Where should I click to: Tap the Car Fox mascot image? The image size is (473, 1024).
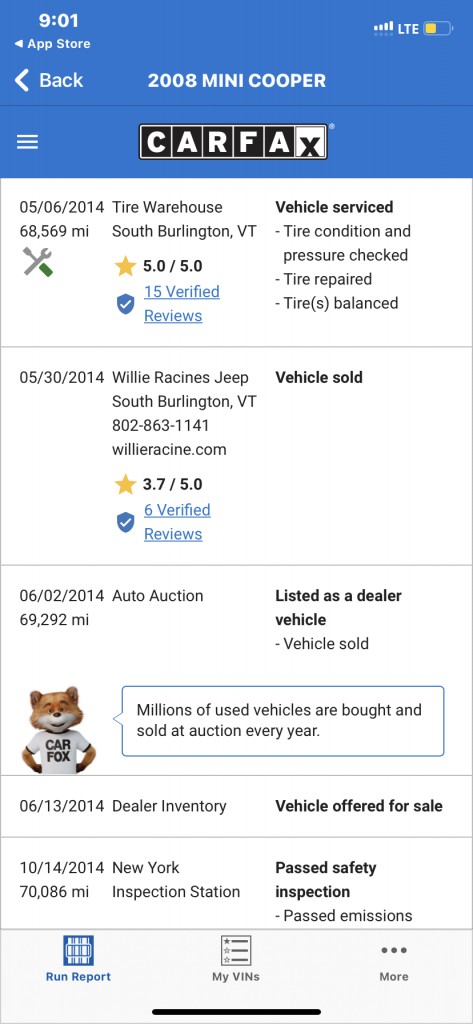point(58,729)
